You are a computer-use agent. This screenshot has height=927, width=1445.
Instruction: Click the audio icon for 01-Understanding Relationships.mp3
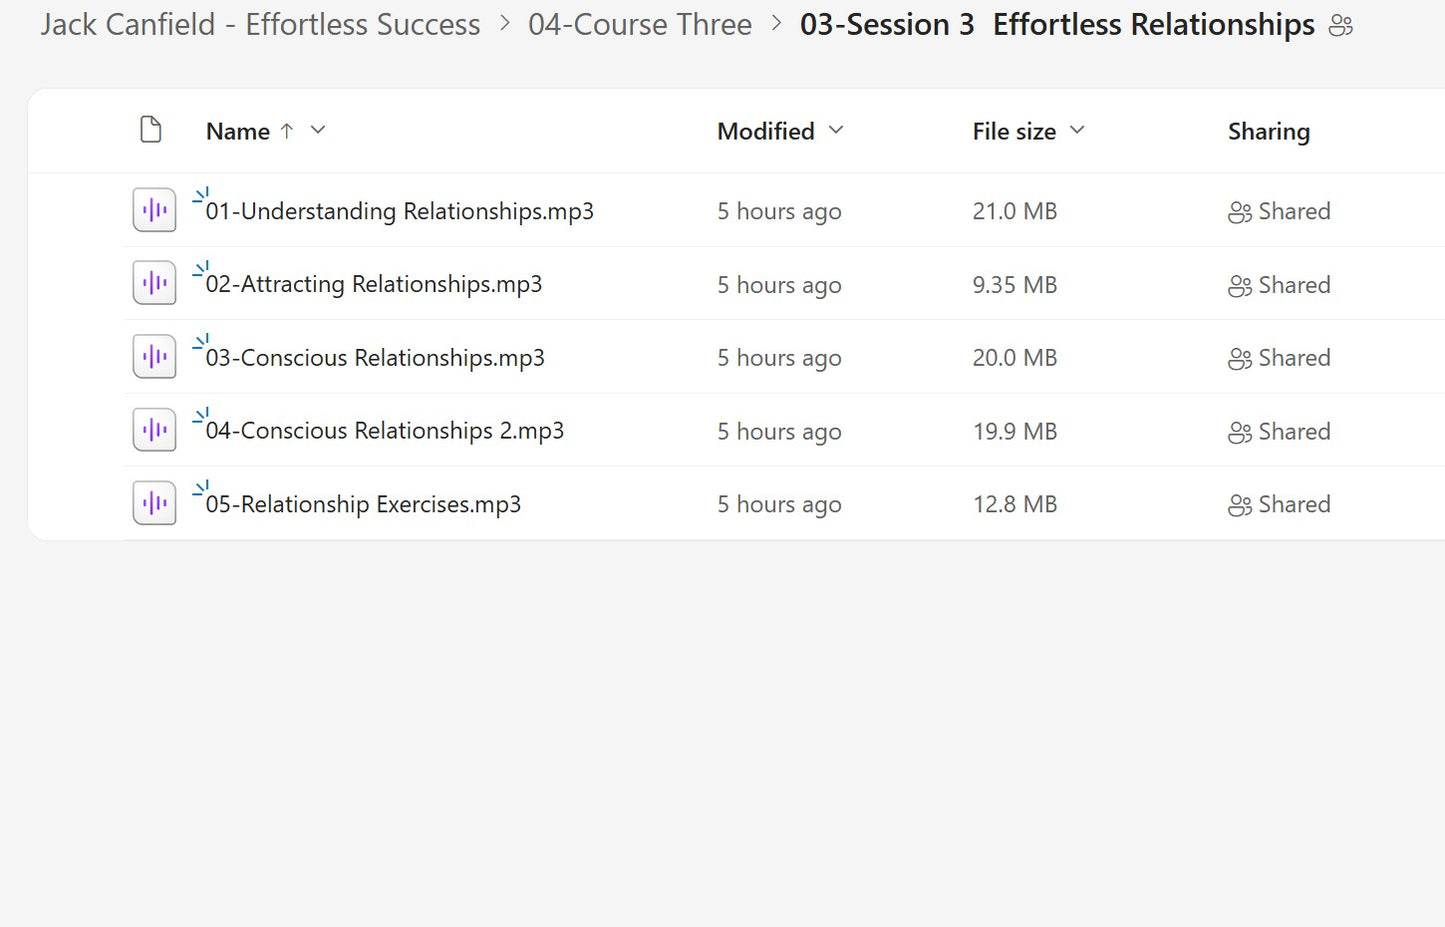(x=153, y=210)
